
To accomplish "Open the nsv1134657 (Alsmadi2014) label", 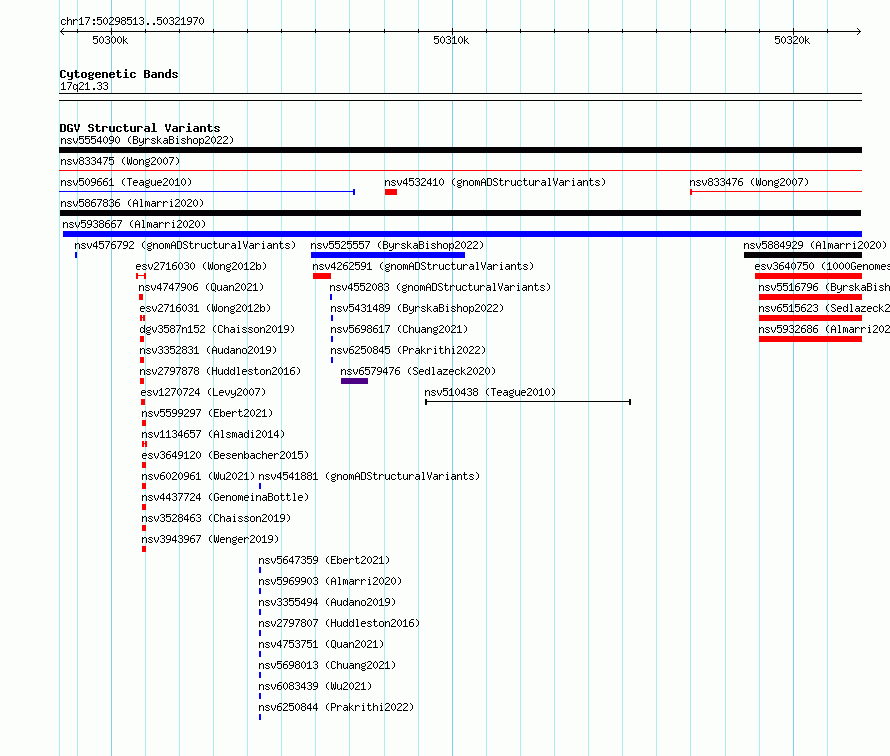I will coord(213,434).
